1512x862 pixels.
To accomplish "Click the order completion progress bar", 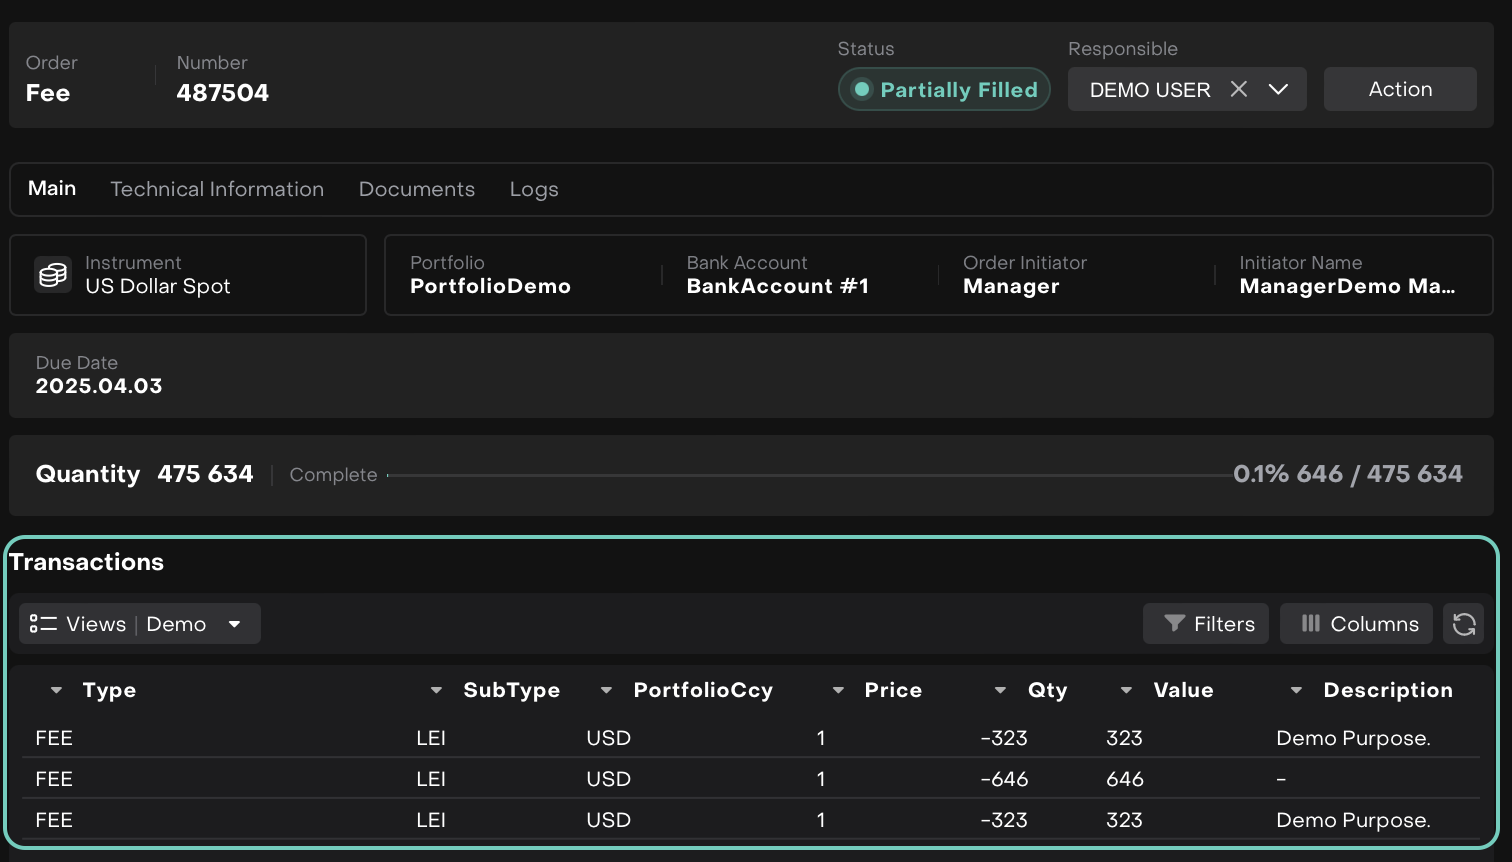I will 810,475.
